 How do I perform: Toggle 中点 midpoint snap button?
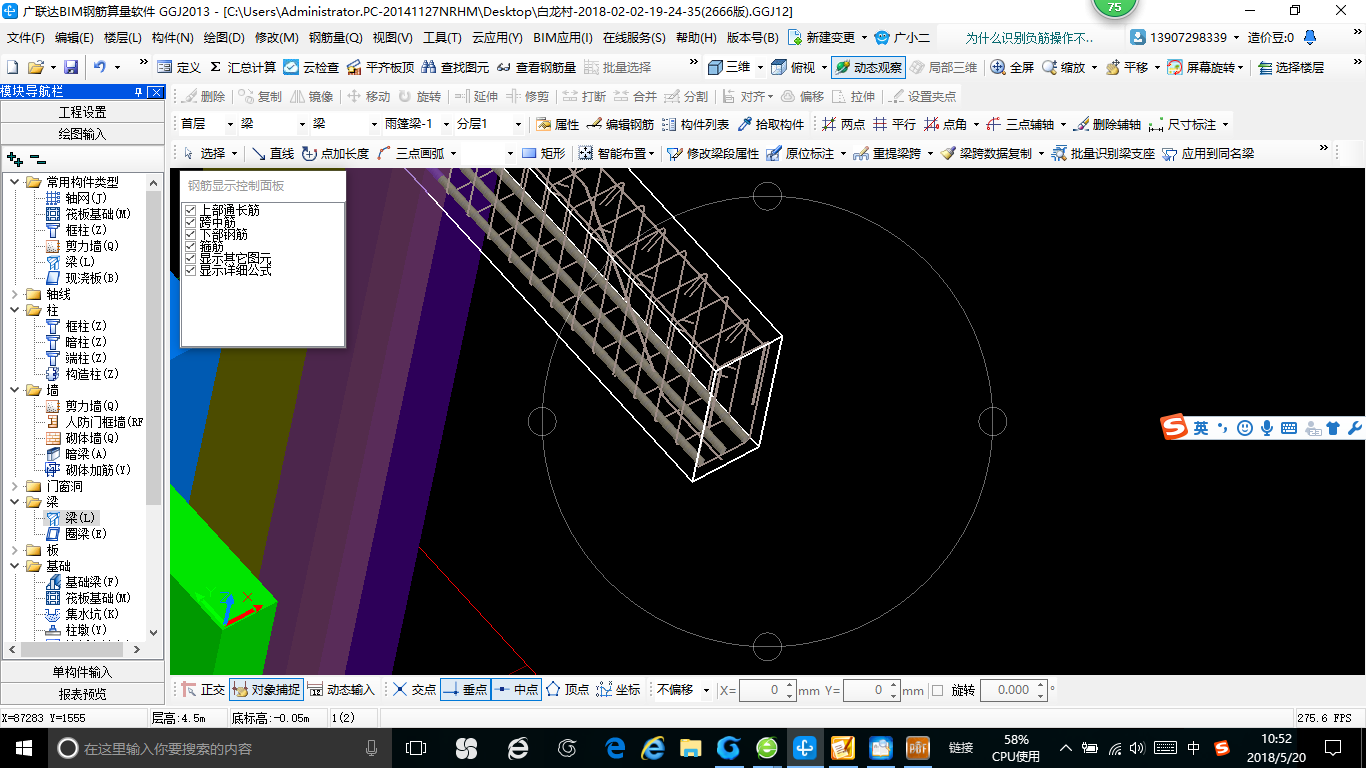[516, 690]
